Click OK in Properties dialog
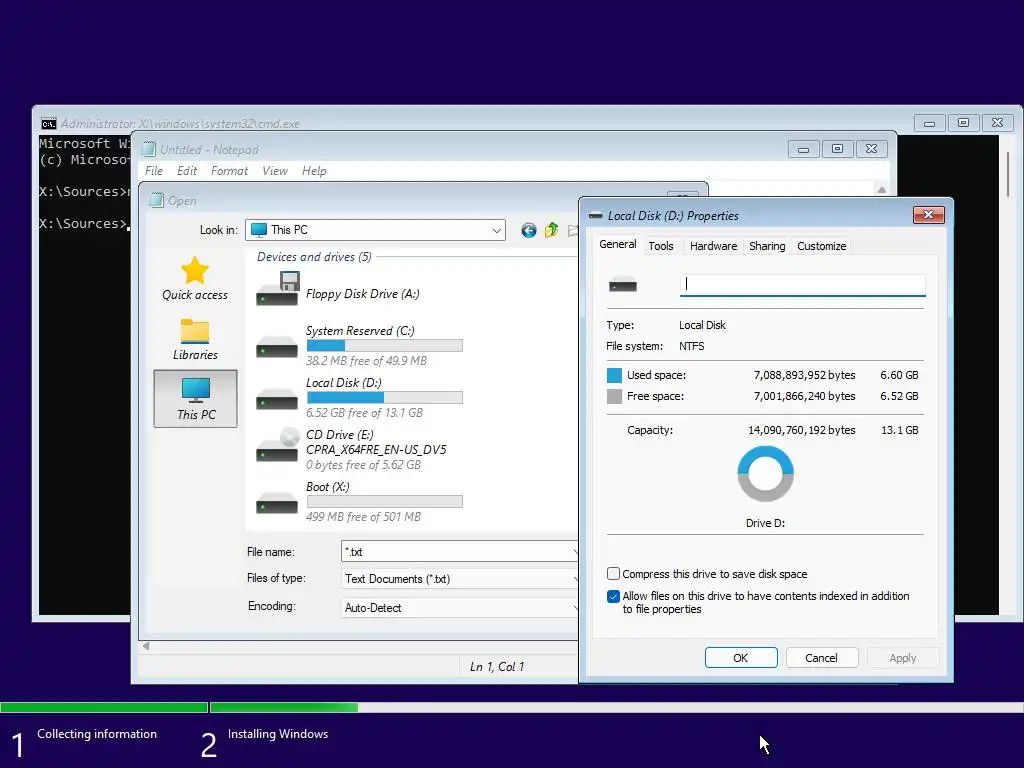Screen dimensions: 1024x768 point(741,658)
